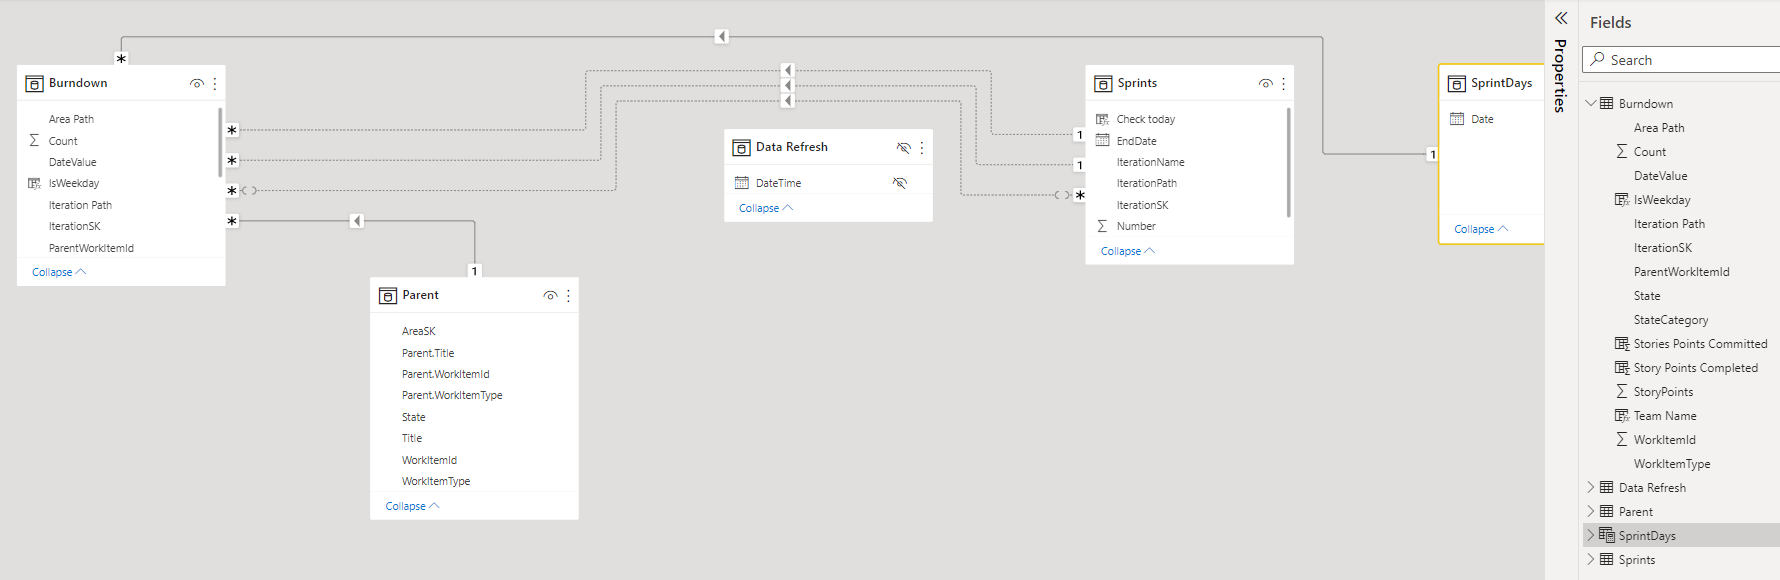Select Iteration Path in Fields pane
Viewport: 1780px width, 580px height.
click(x=1669, y=224)
